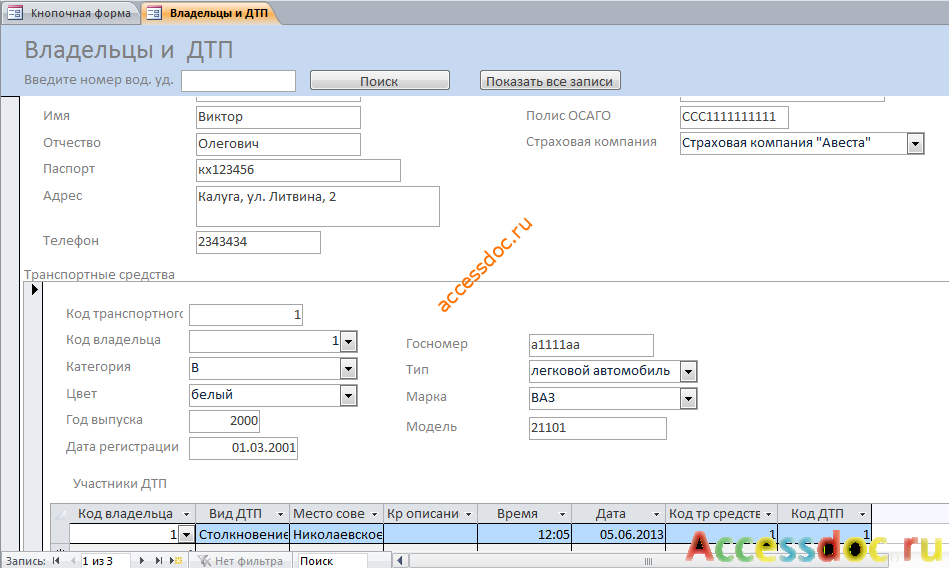Click the 'Поиск' search button
Image resolution: width=949 pixels, height=568 pixels.
tap(379, 81)
